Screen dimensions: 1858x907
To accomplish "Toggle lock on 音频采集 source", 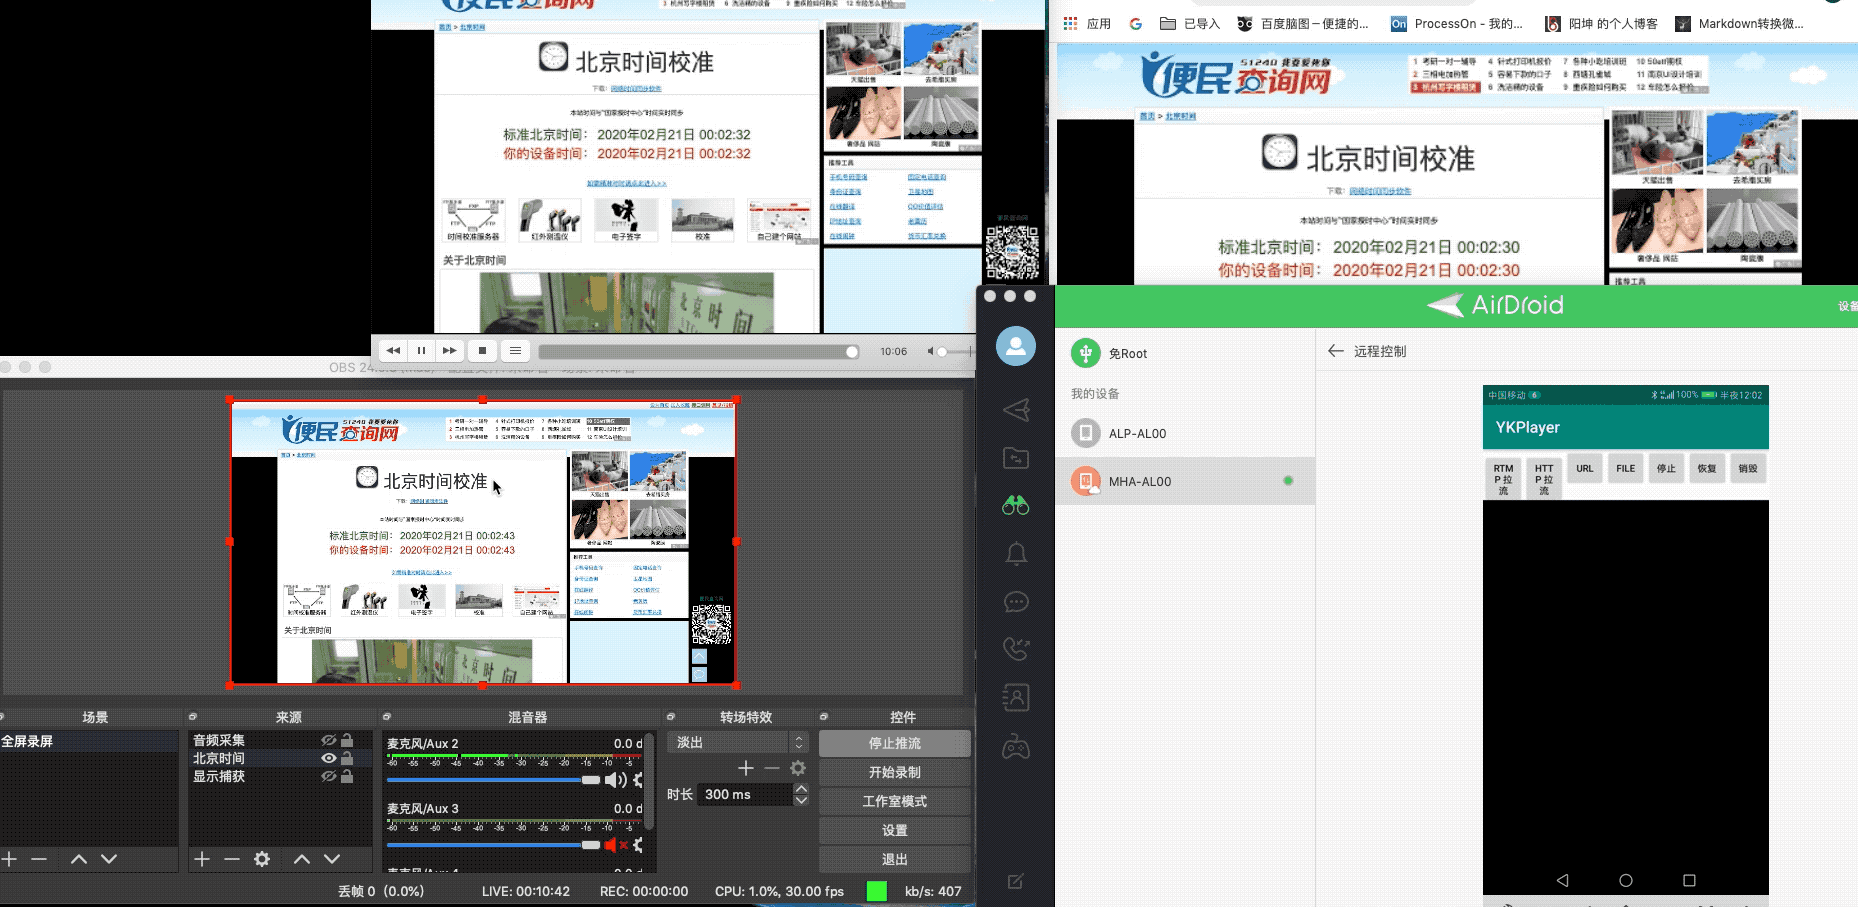I will click(x=347, y=740).
